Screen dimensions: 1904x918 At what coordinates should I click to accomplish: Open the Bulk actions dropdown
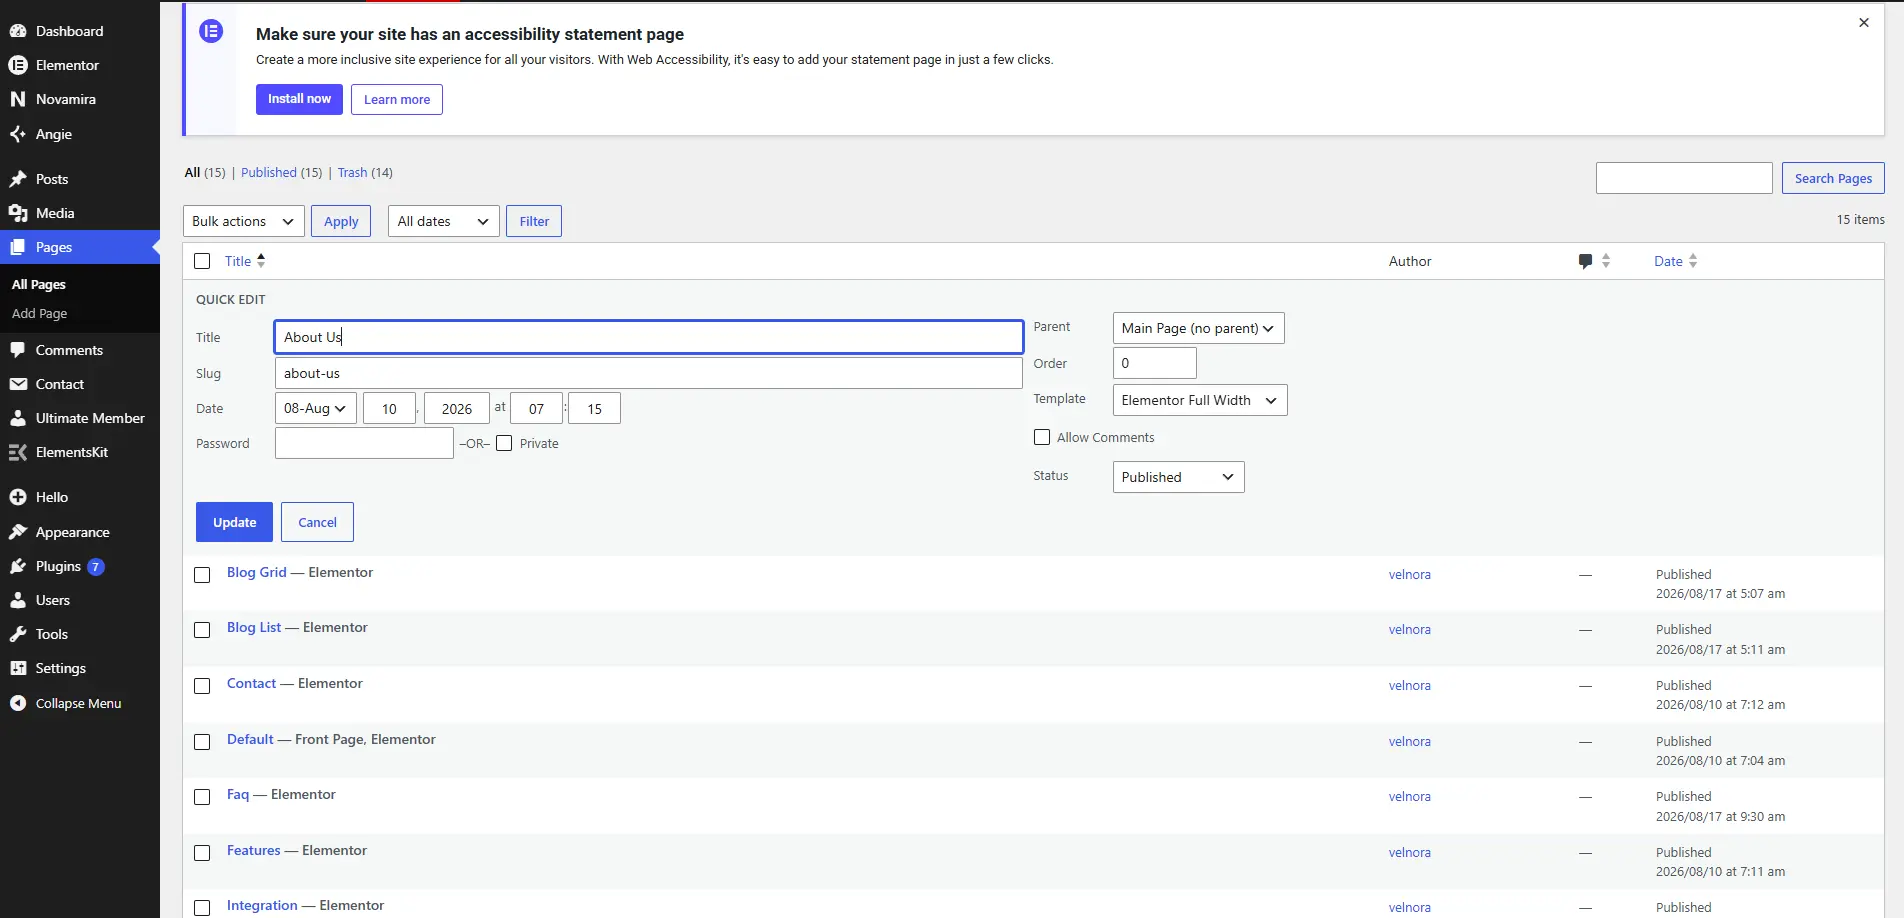244,221
